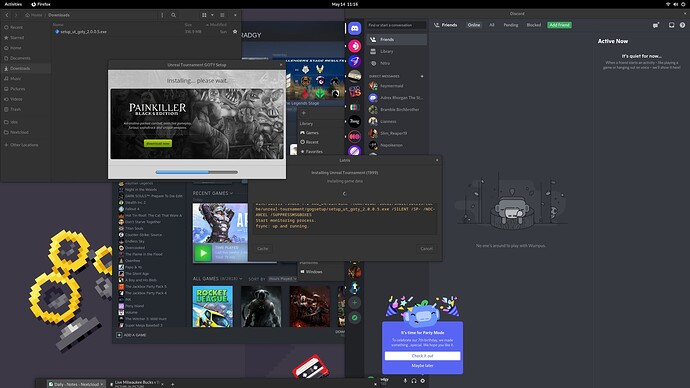Switch to the All friends tab in Discord
This screenshot has height=388, width=690.
click(x=492, y=25)
